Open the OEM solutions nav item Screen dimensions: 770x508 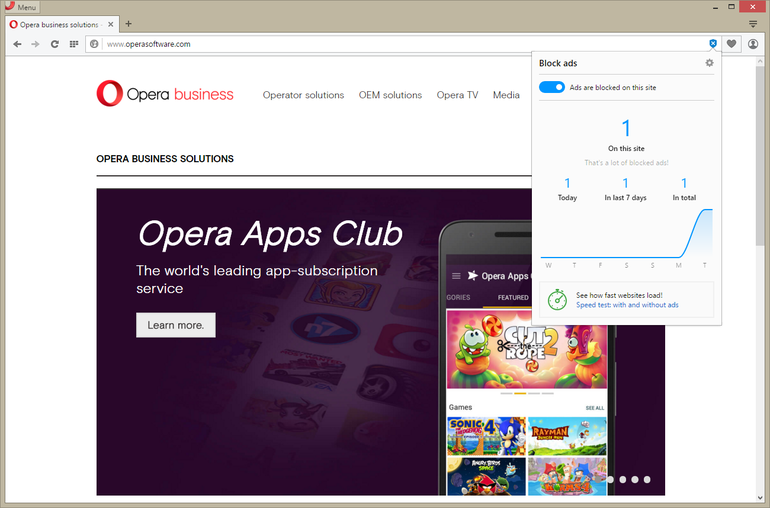coord(390,95)
